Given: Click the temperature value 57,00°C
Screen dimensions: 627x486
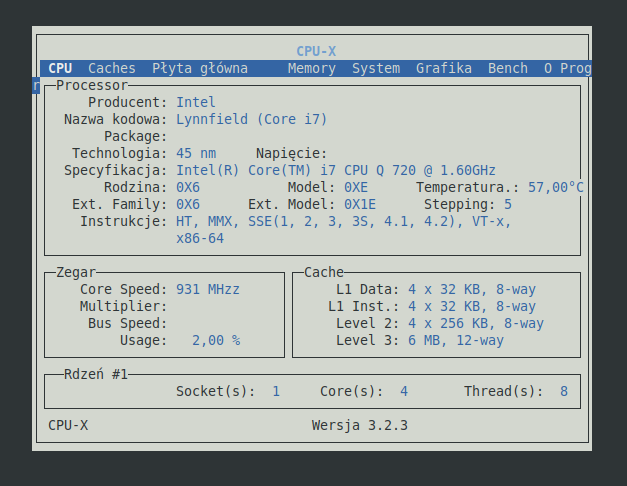Looking at the screenshot, I should click(x=556, y=187).
